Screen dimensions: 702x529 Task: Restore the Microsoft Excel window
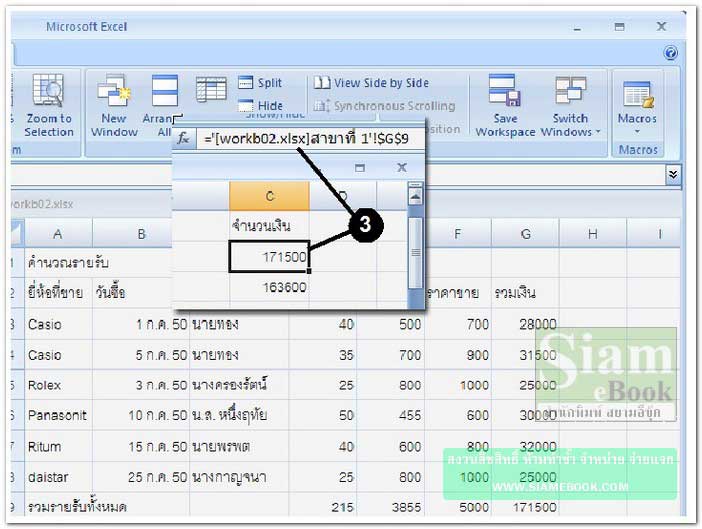click(620, 27)
